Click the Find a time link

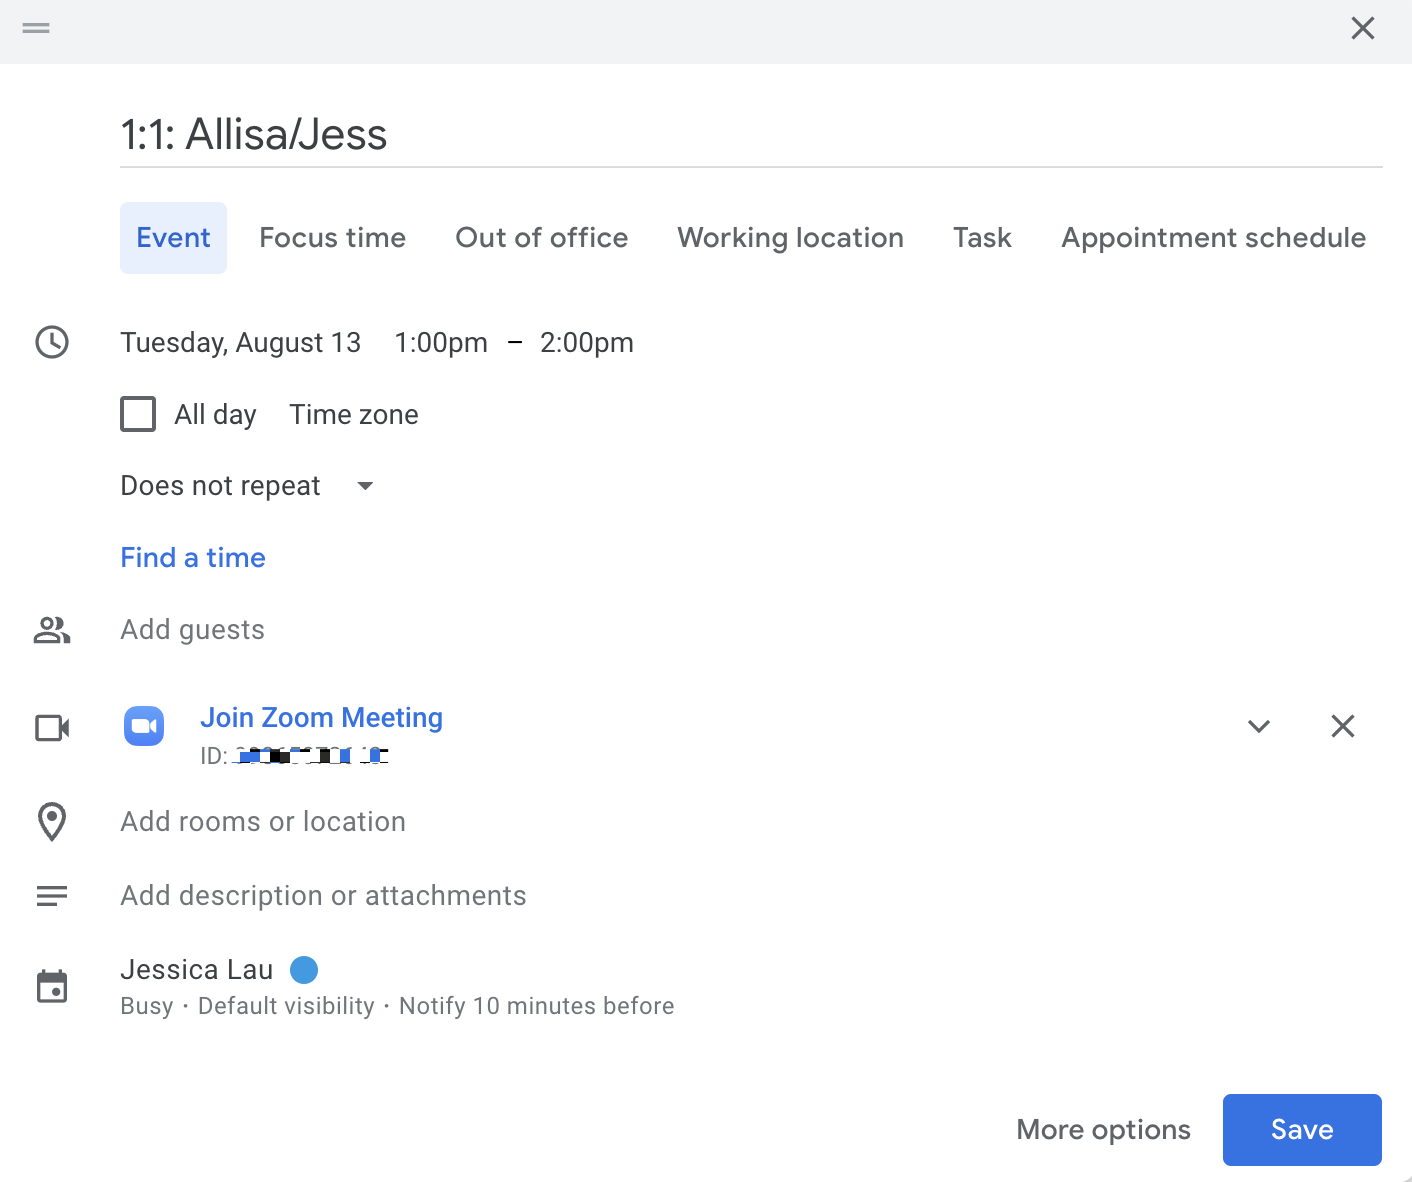click(x=193, y=557)
